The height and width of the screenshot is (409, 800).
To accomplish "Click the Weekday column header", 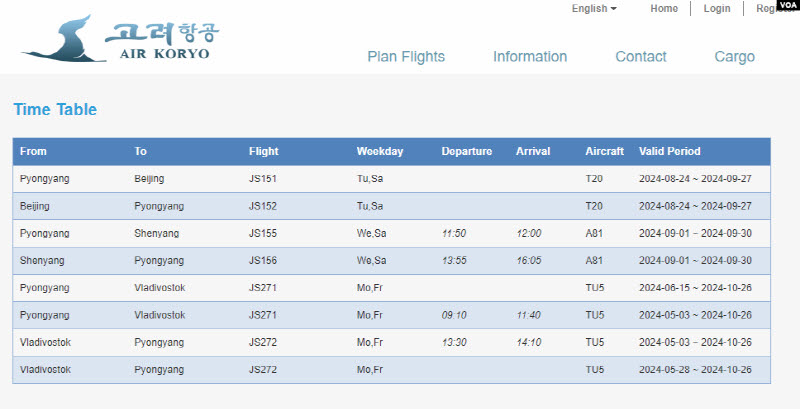I will 380,152.
